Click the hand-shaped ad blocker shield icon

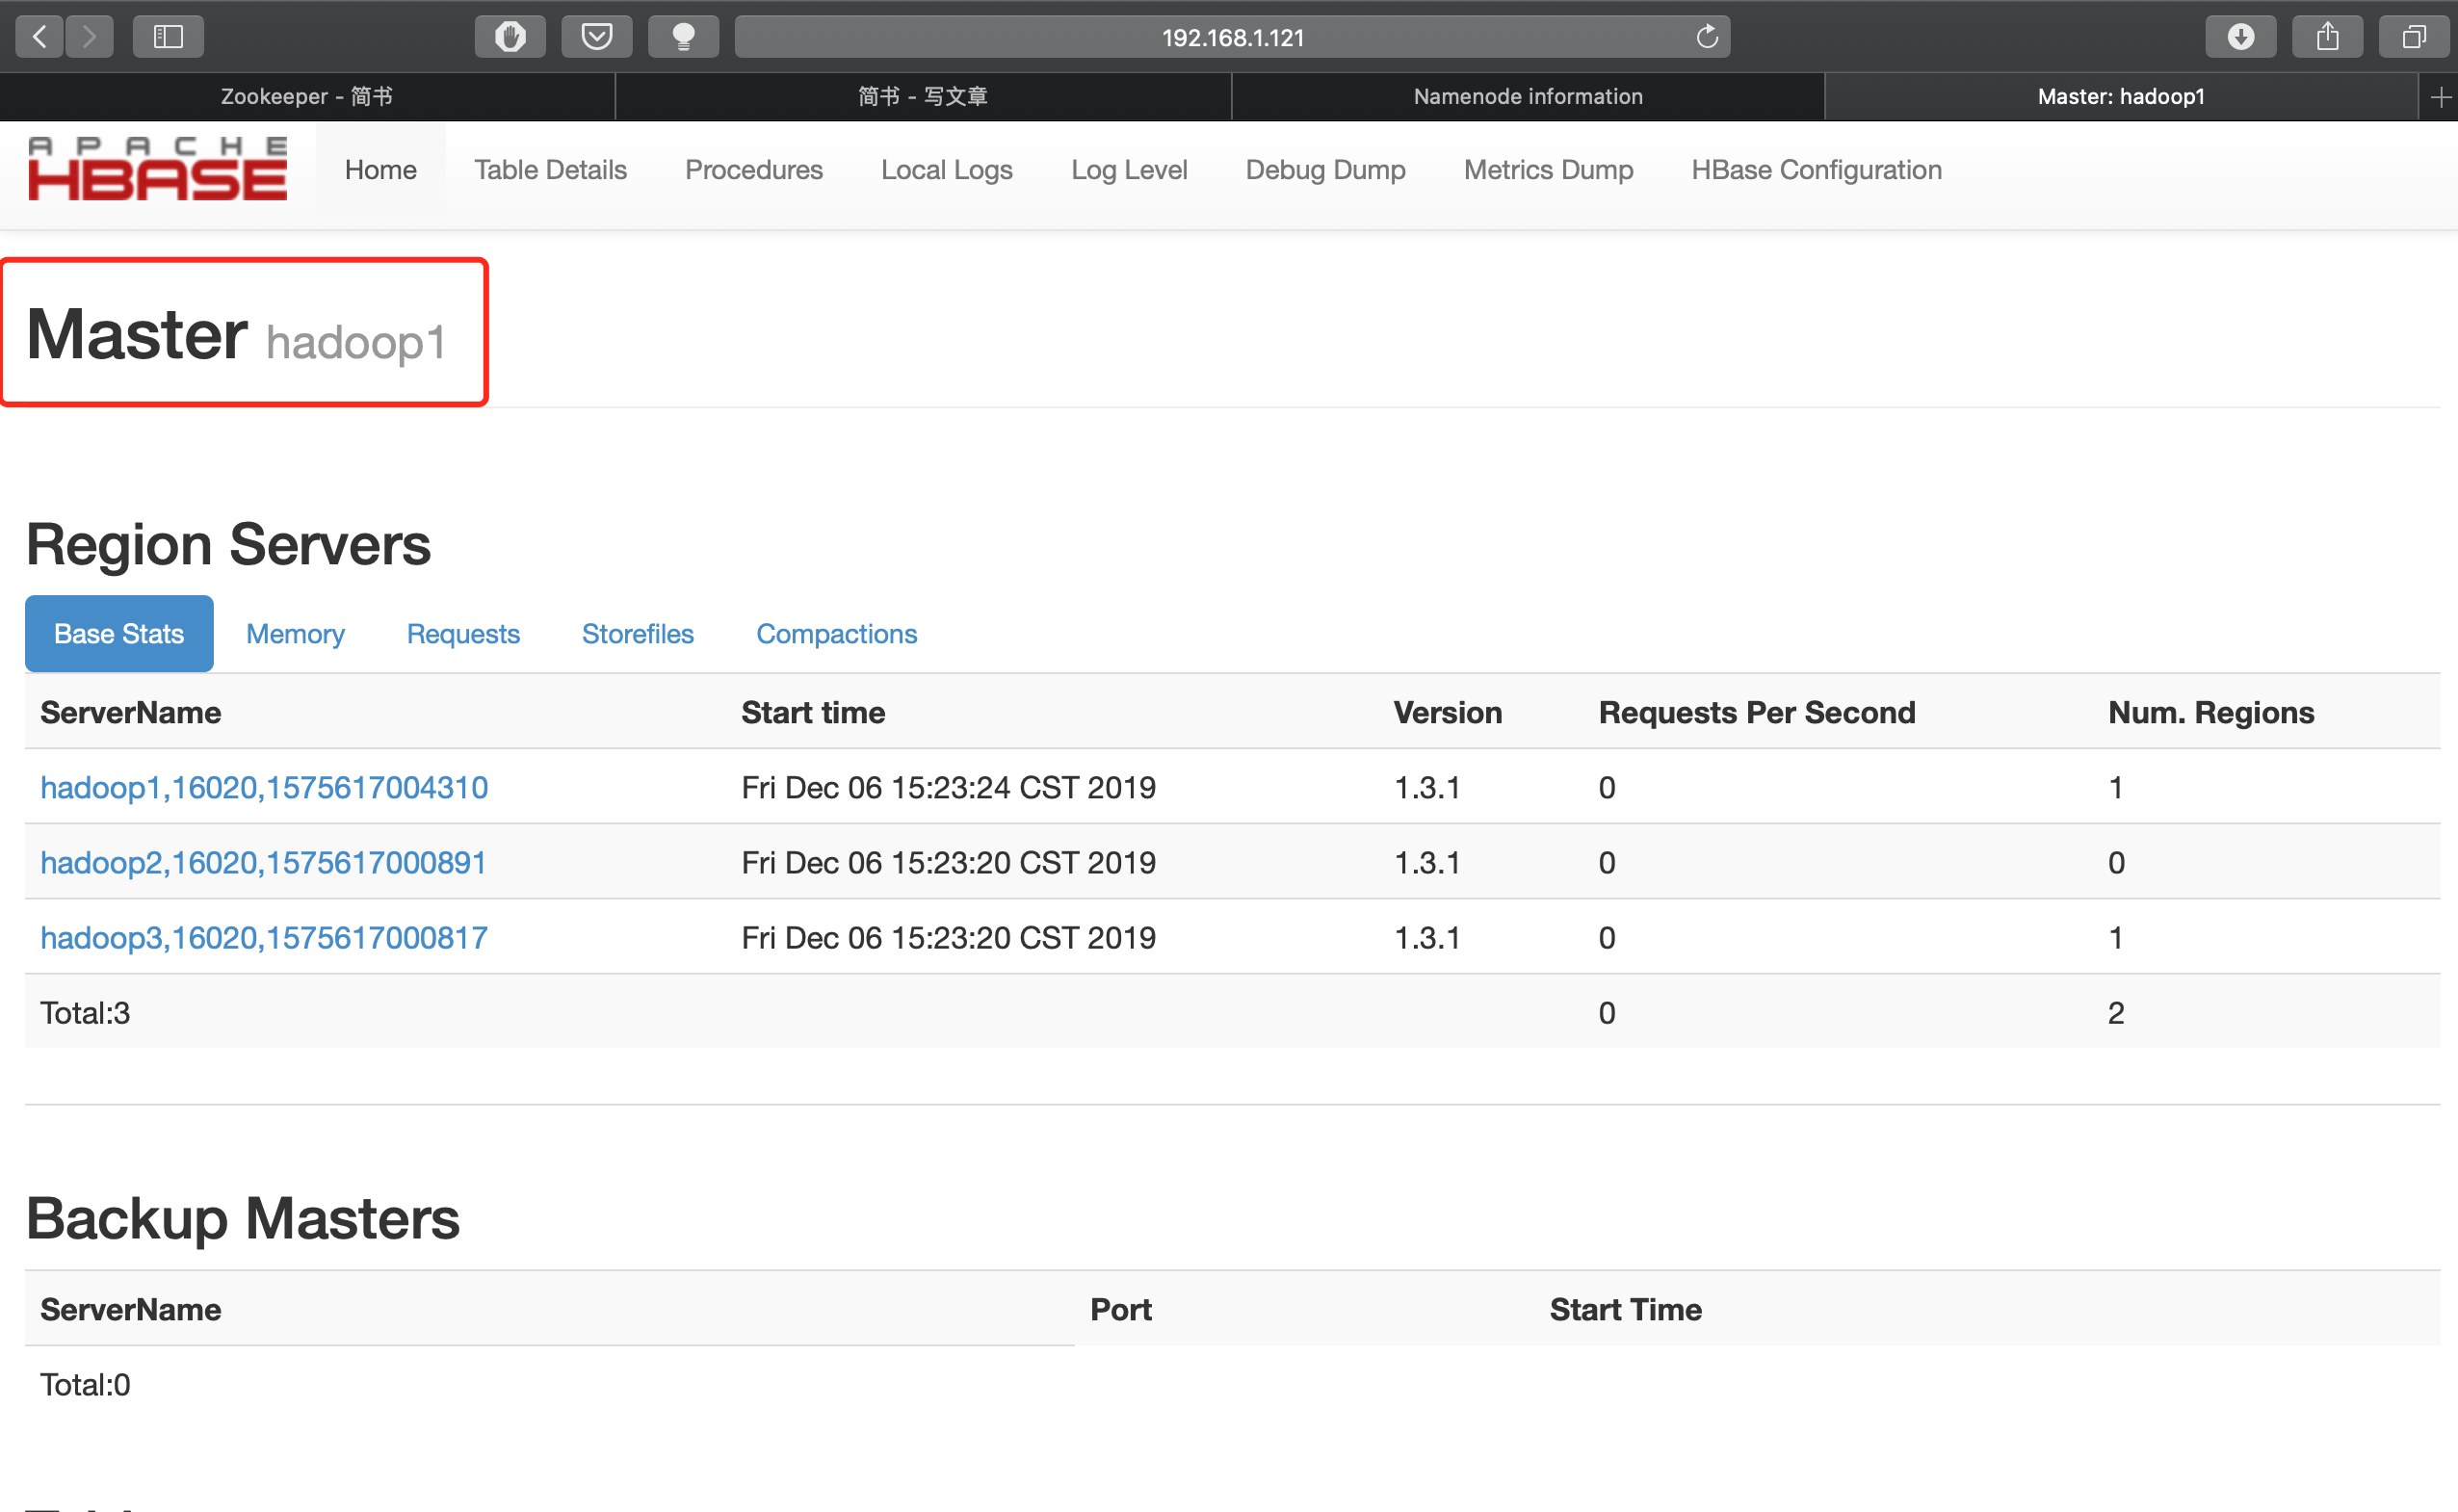tap(510, 37)
